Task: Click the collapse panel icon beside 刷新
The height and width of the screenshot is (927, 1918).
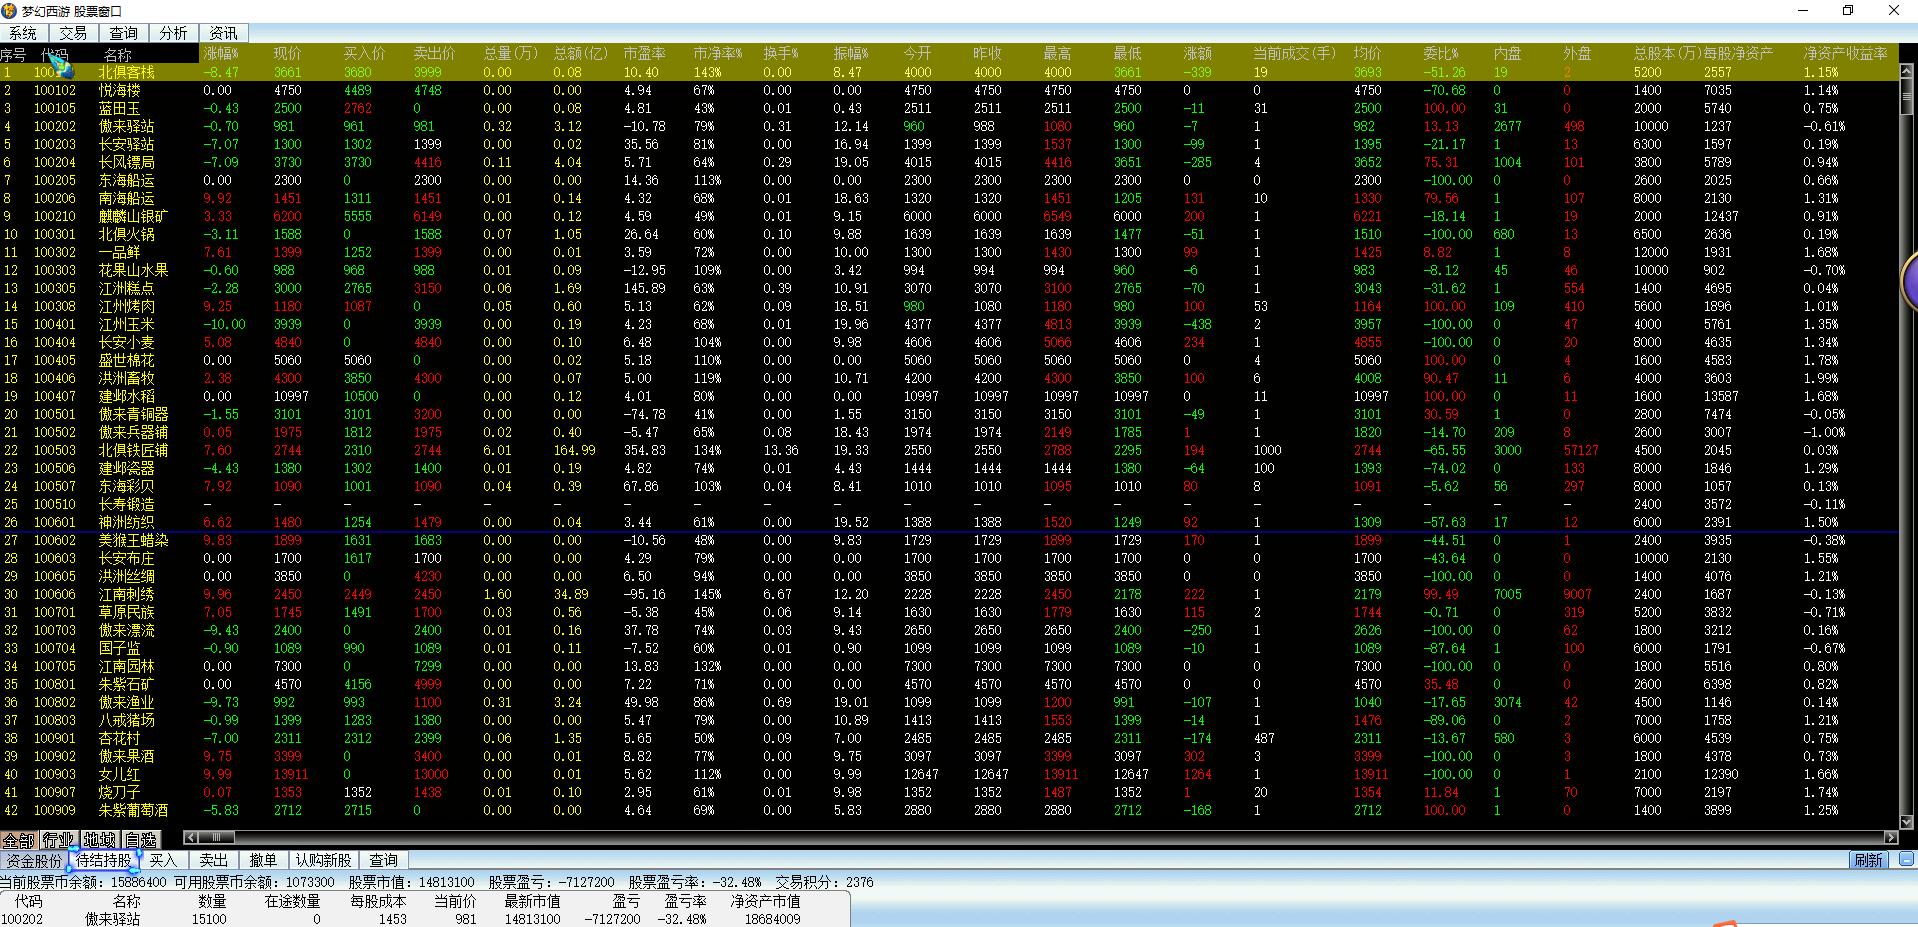Action: pyautogui.click(x=1906, y=859)
